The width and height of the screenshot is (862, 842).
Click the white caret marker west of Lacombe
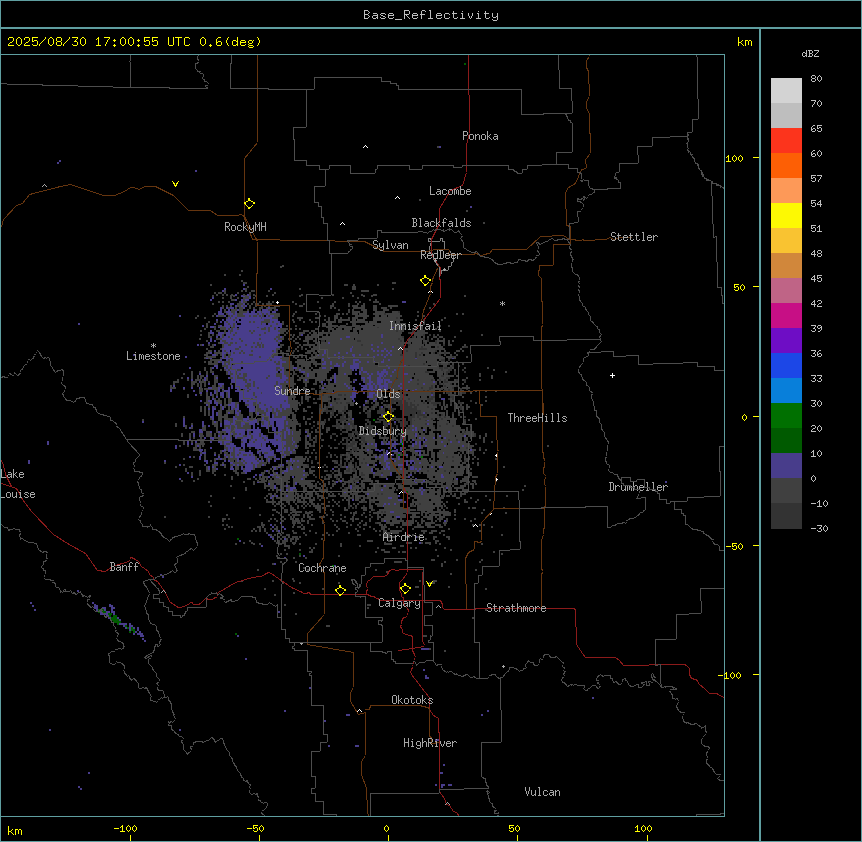397,197
